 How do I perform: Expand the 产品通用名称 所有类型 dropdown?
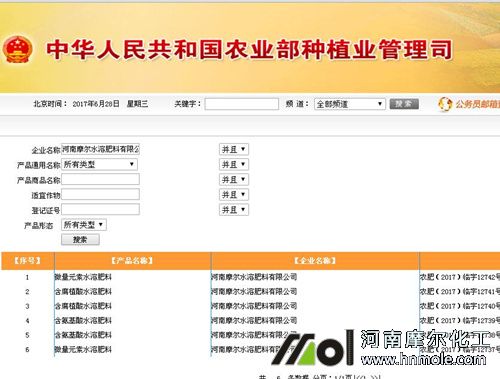[x=99, y=164]
